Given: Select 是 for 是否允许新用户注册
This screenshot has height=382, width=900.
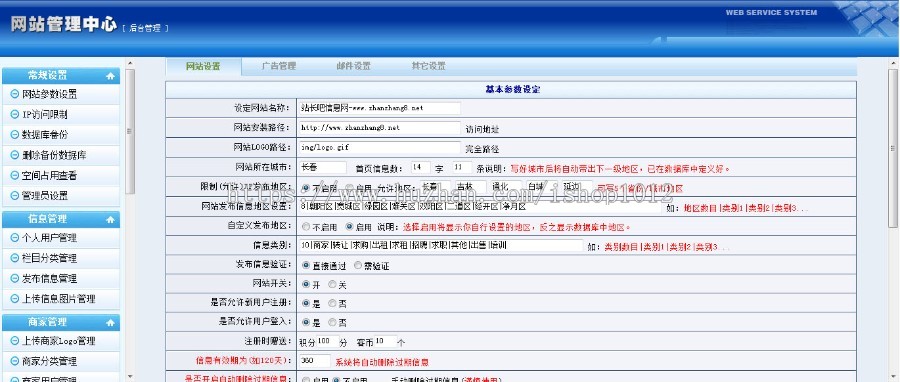Looking at the screenshot, I should [x=305, y=303].
